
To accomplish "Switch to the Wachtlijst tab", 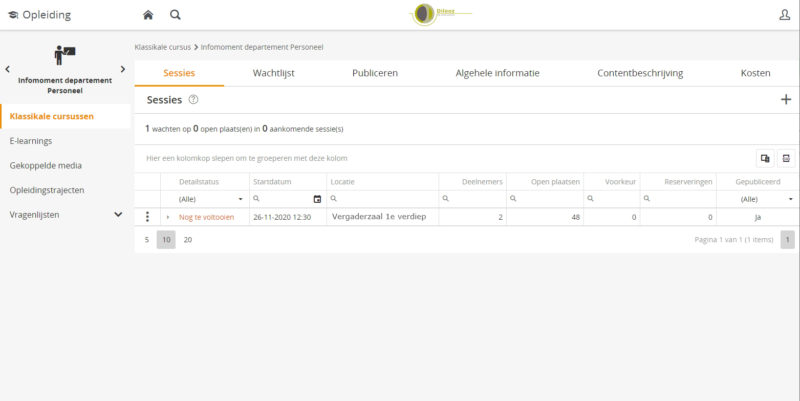I will tap(273, 73).
